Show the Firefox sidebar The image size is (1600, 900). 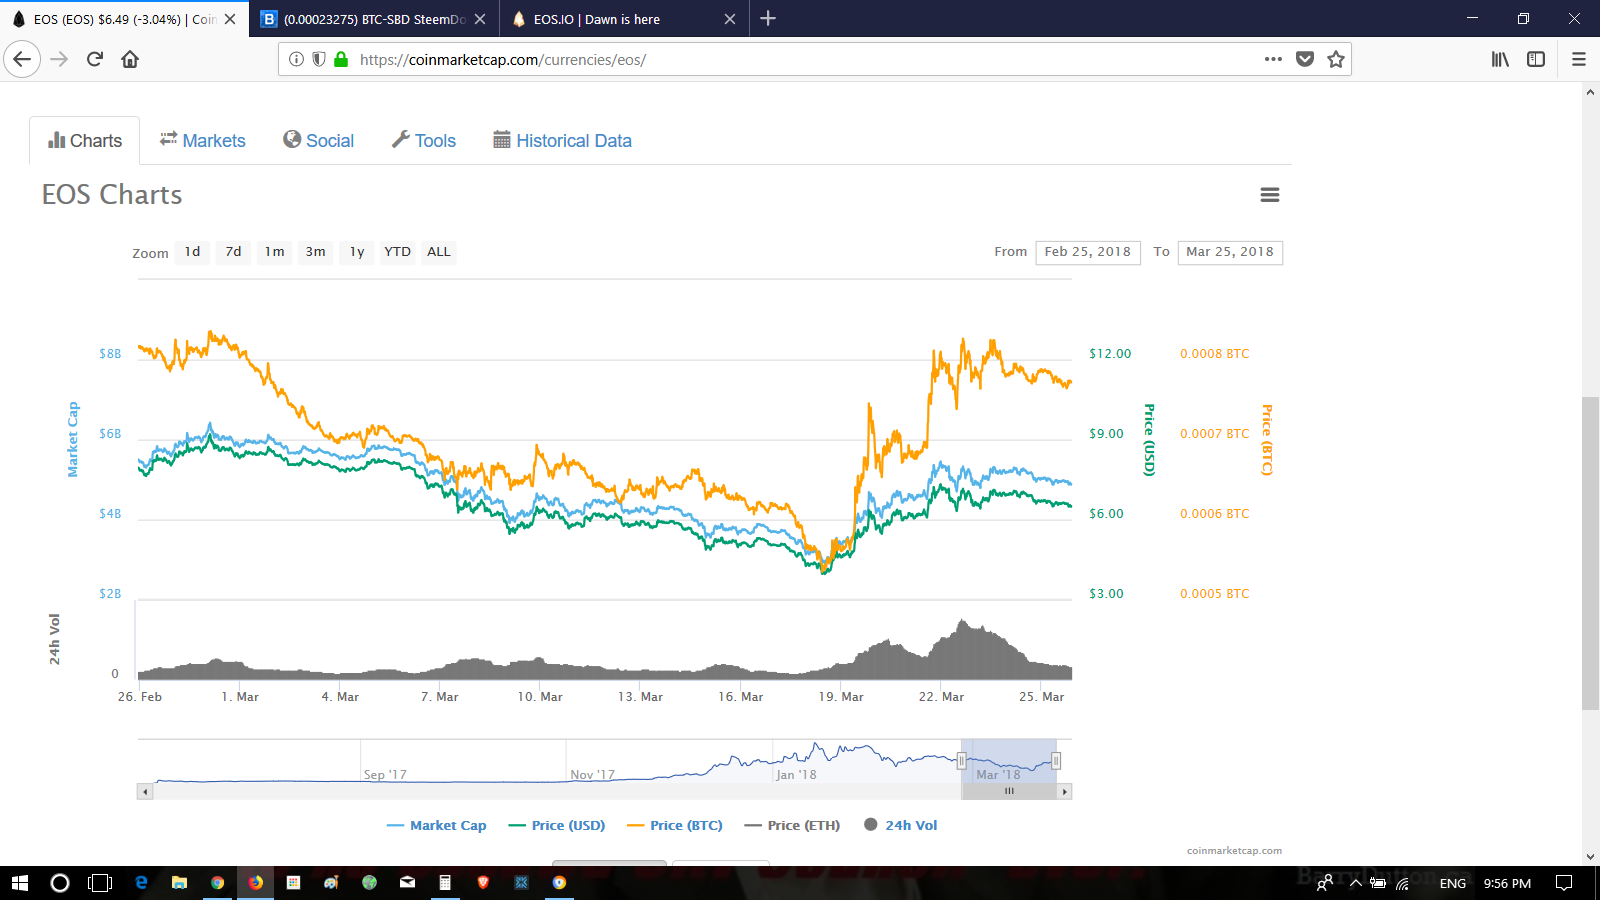point(1536,59)
